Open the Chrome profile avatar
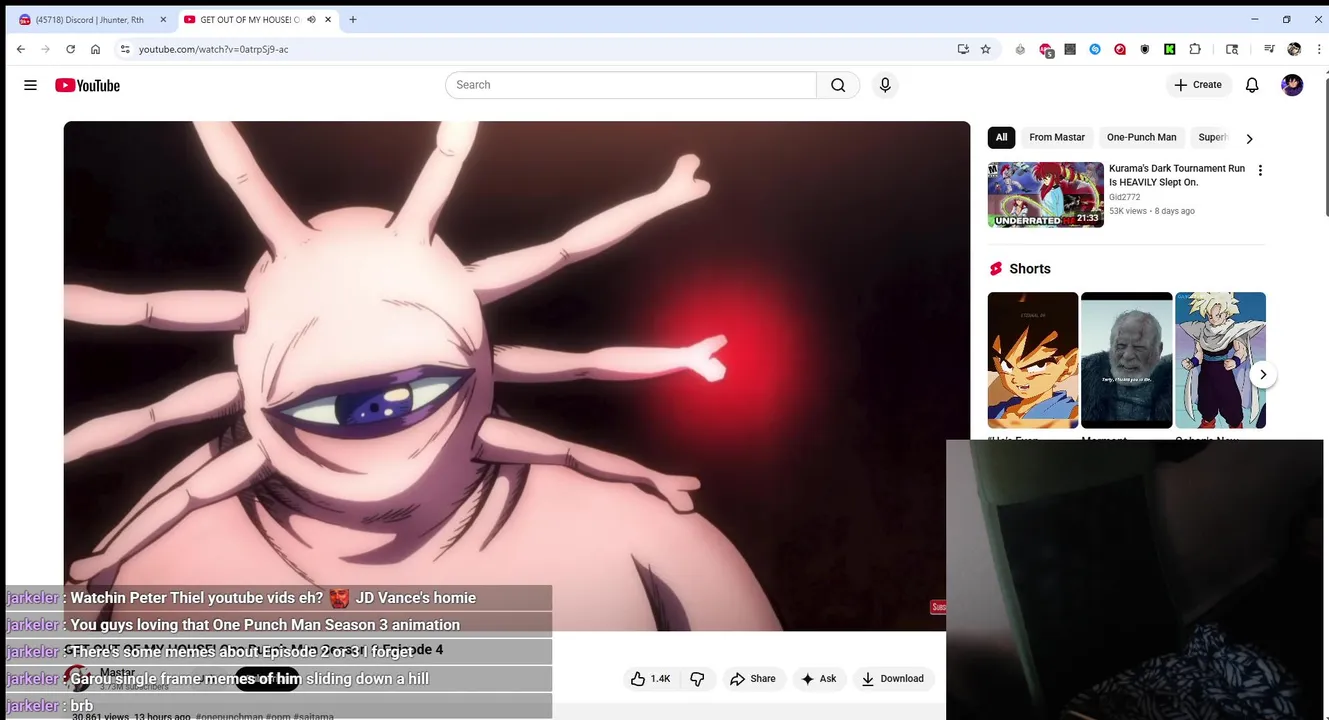Viewport: 1329px width, 720px height. [x=1294, y=49]
